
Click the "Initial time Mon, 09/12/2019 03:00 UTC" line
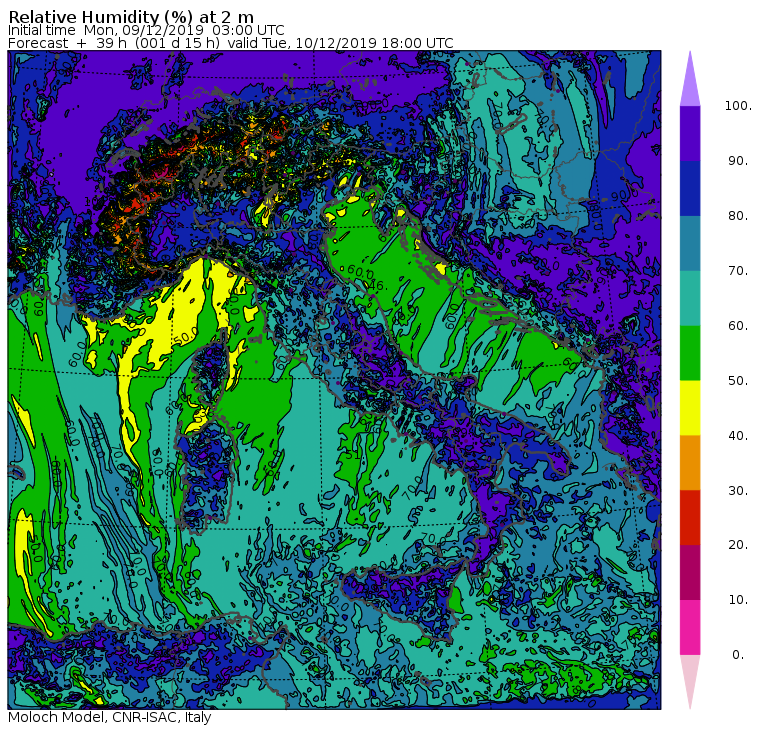146,30
